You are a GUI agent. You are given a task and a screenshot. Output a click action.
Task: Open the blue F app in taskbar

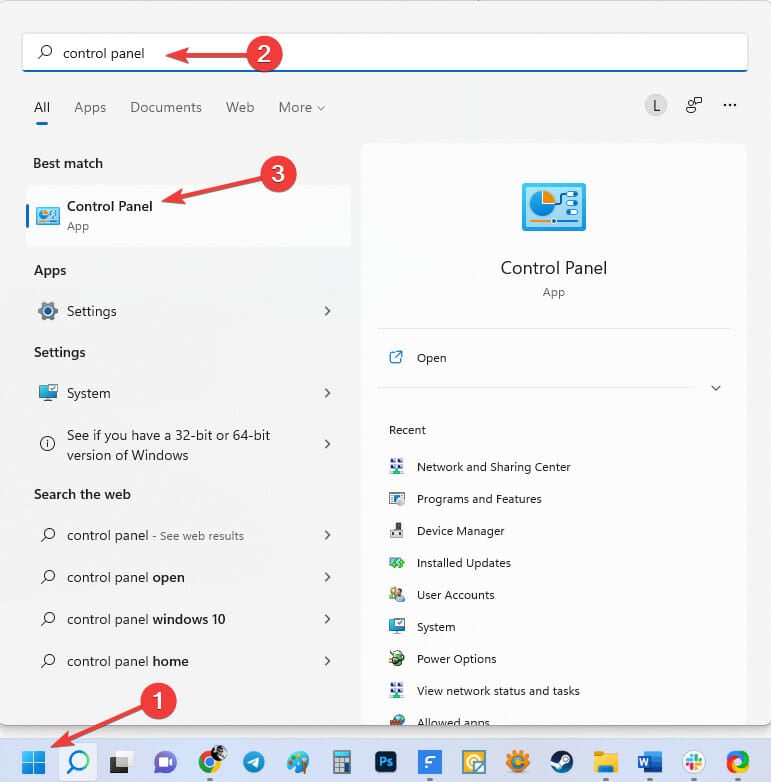[x=430, y=762]
